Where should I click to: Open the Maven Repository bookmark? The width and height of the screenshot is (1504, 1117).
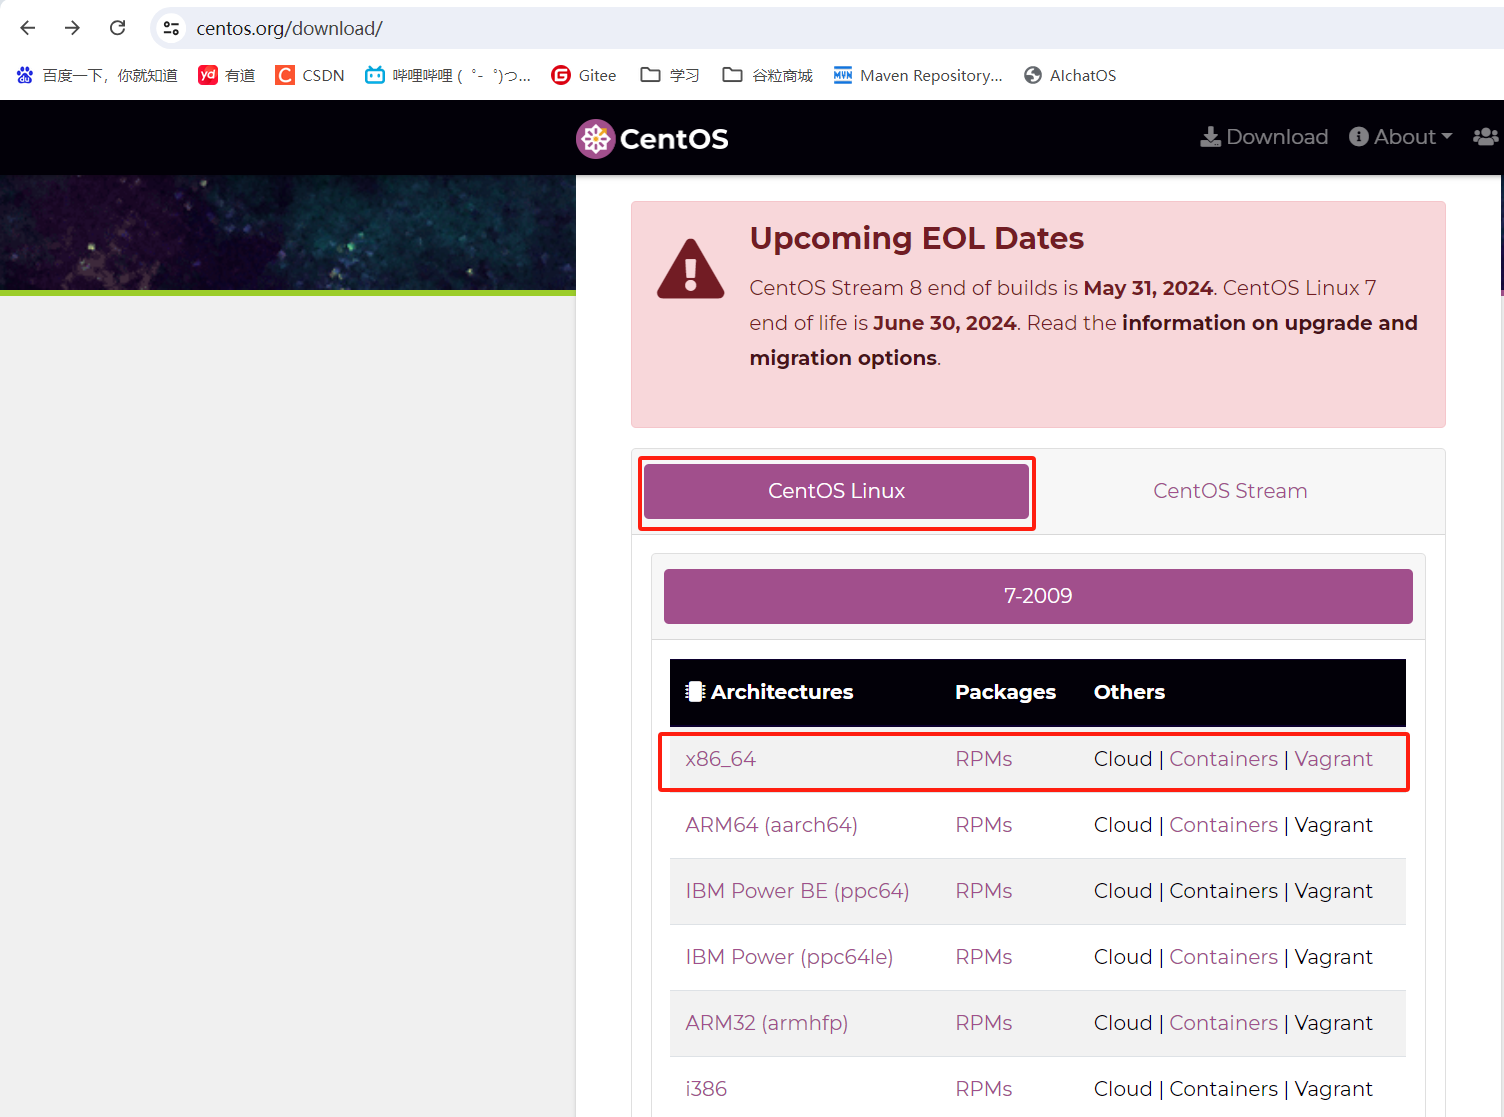click(x=918, y=75)
